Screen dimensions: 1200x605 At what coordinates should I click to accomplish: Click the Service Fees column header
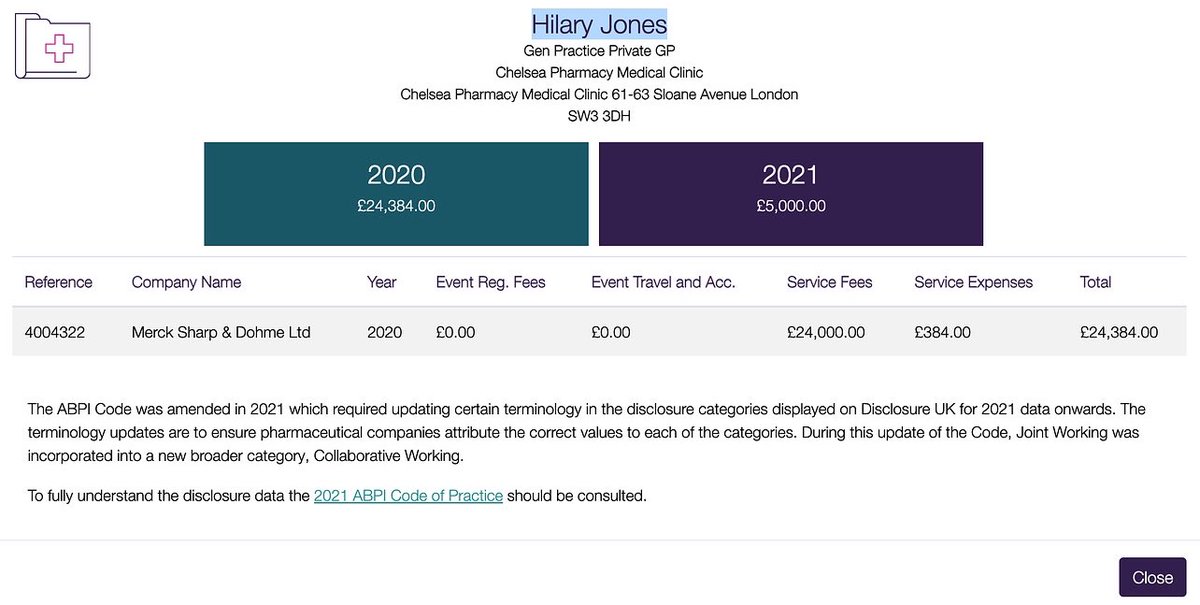[x=829, y=282]
